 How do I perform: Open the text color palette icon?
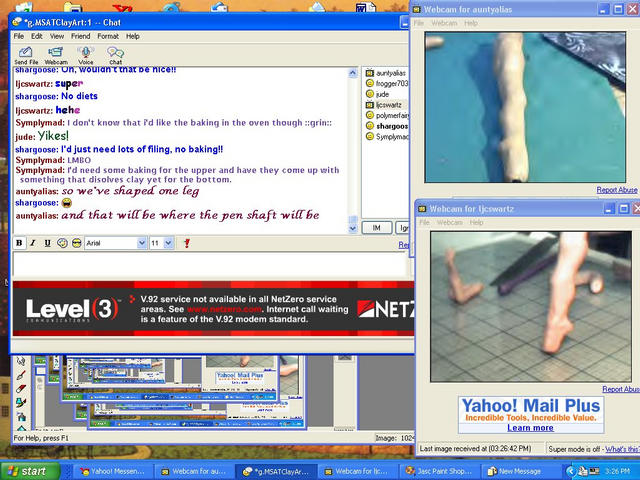62,243
